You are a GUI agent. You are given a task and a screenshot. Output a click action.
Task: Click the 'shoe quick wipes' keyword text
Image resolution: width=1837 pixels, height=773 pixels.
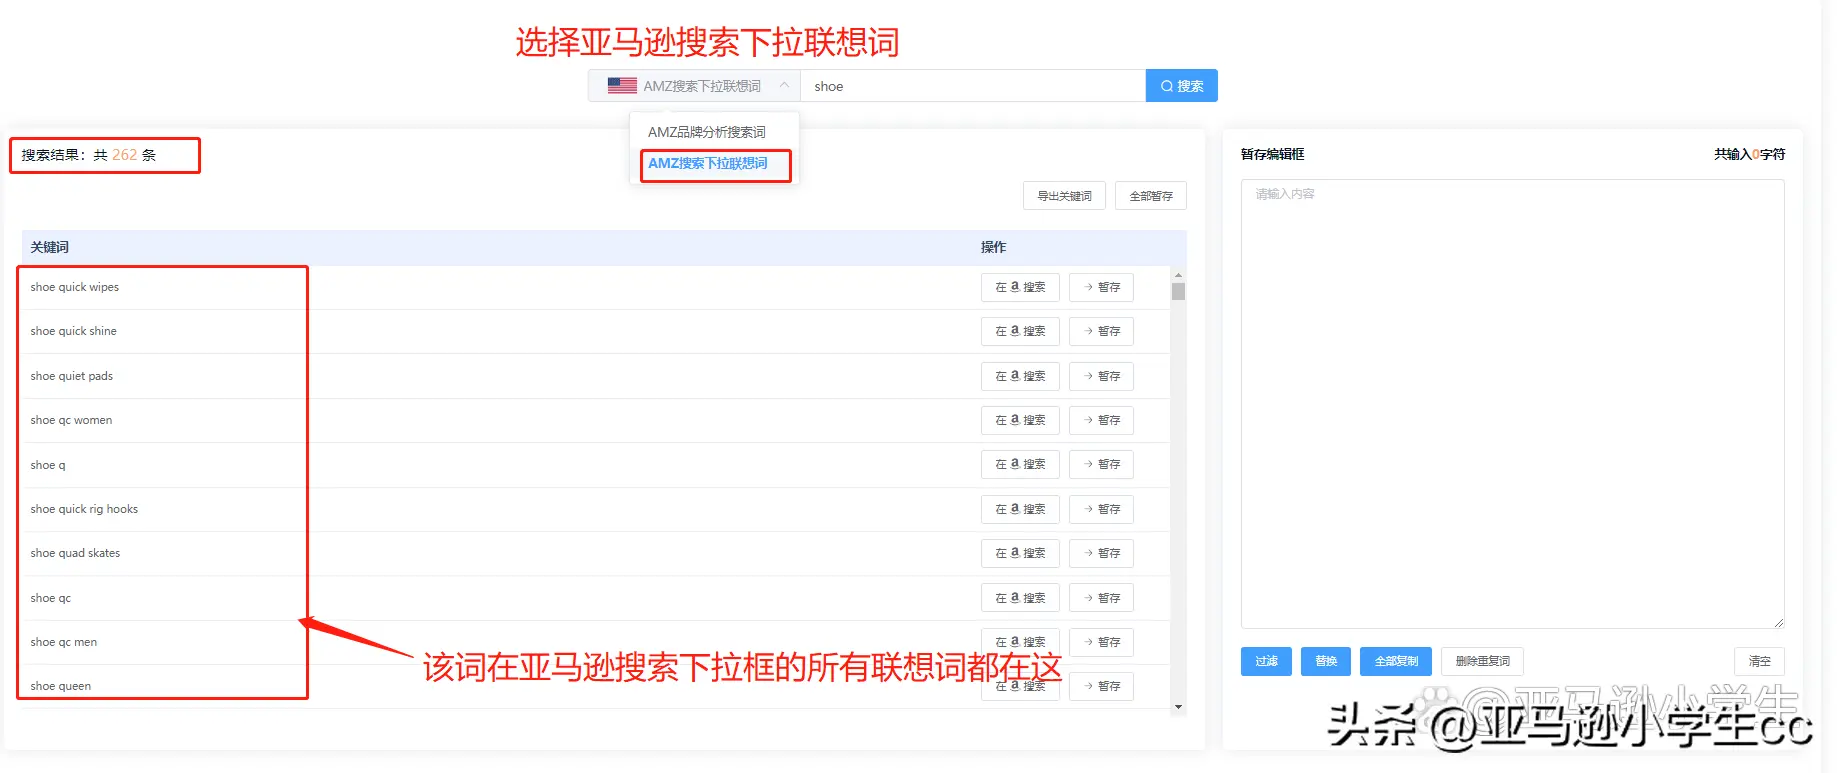coord(75,287)
